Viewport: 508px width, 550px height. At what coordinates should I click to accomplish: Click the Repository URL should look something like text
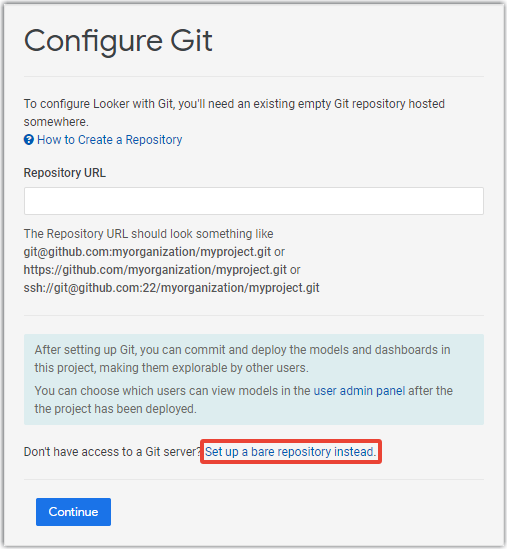pos(148,234)
